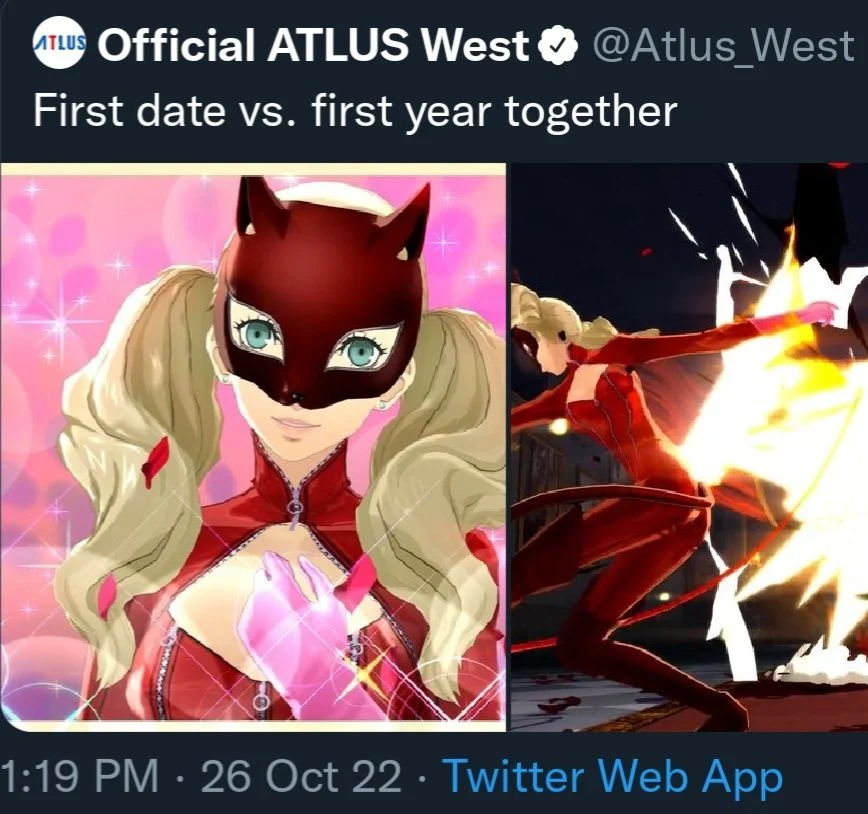Image resolution: width=868 pixels, height=814 pixels.
Task: Click the 26 Oct 22 date
Action: click(301, 775)
